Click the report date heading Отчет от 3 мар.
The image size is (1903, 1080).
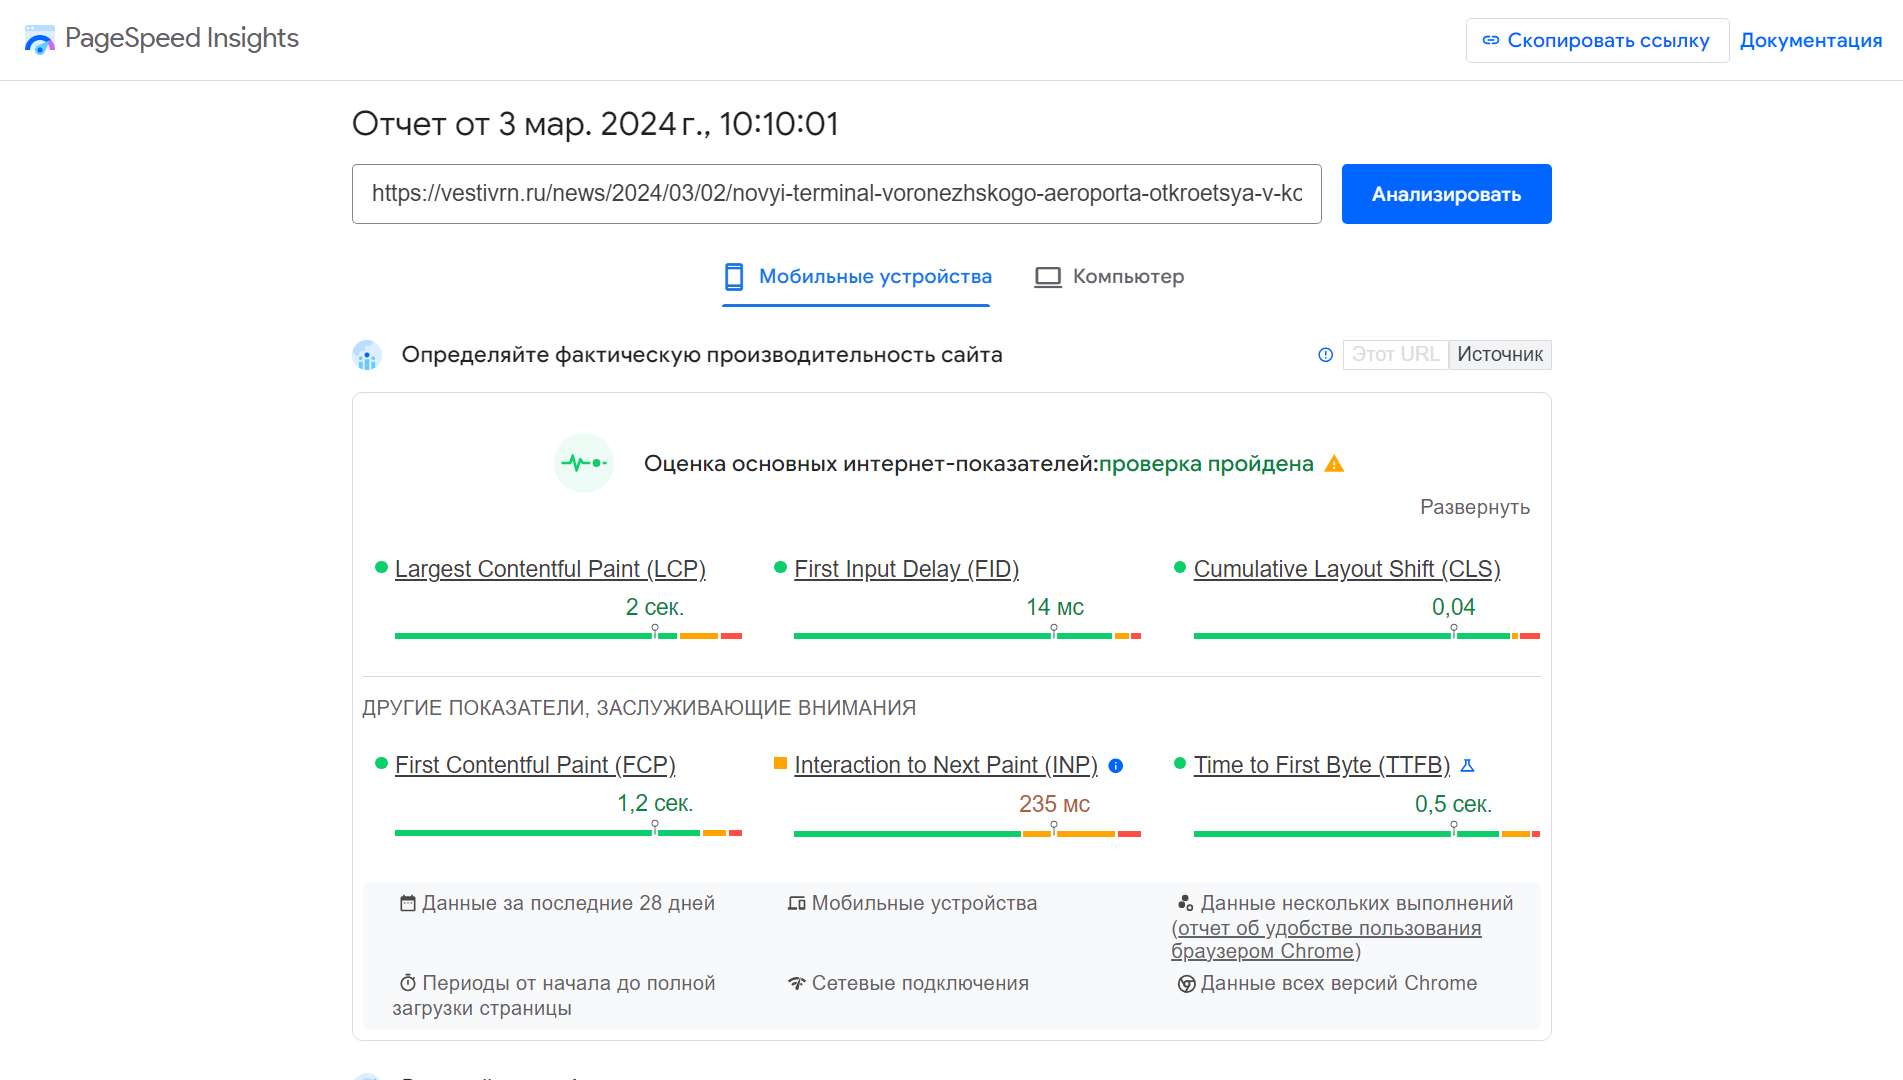pyautogui.click(x=595, y=124)
